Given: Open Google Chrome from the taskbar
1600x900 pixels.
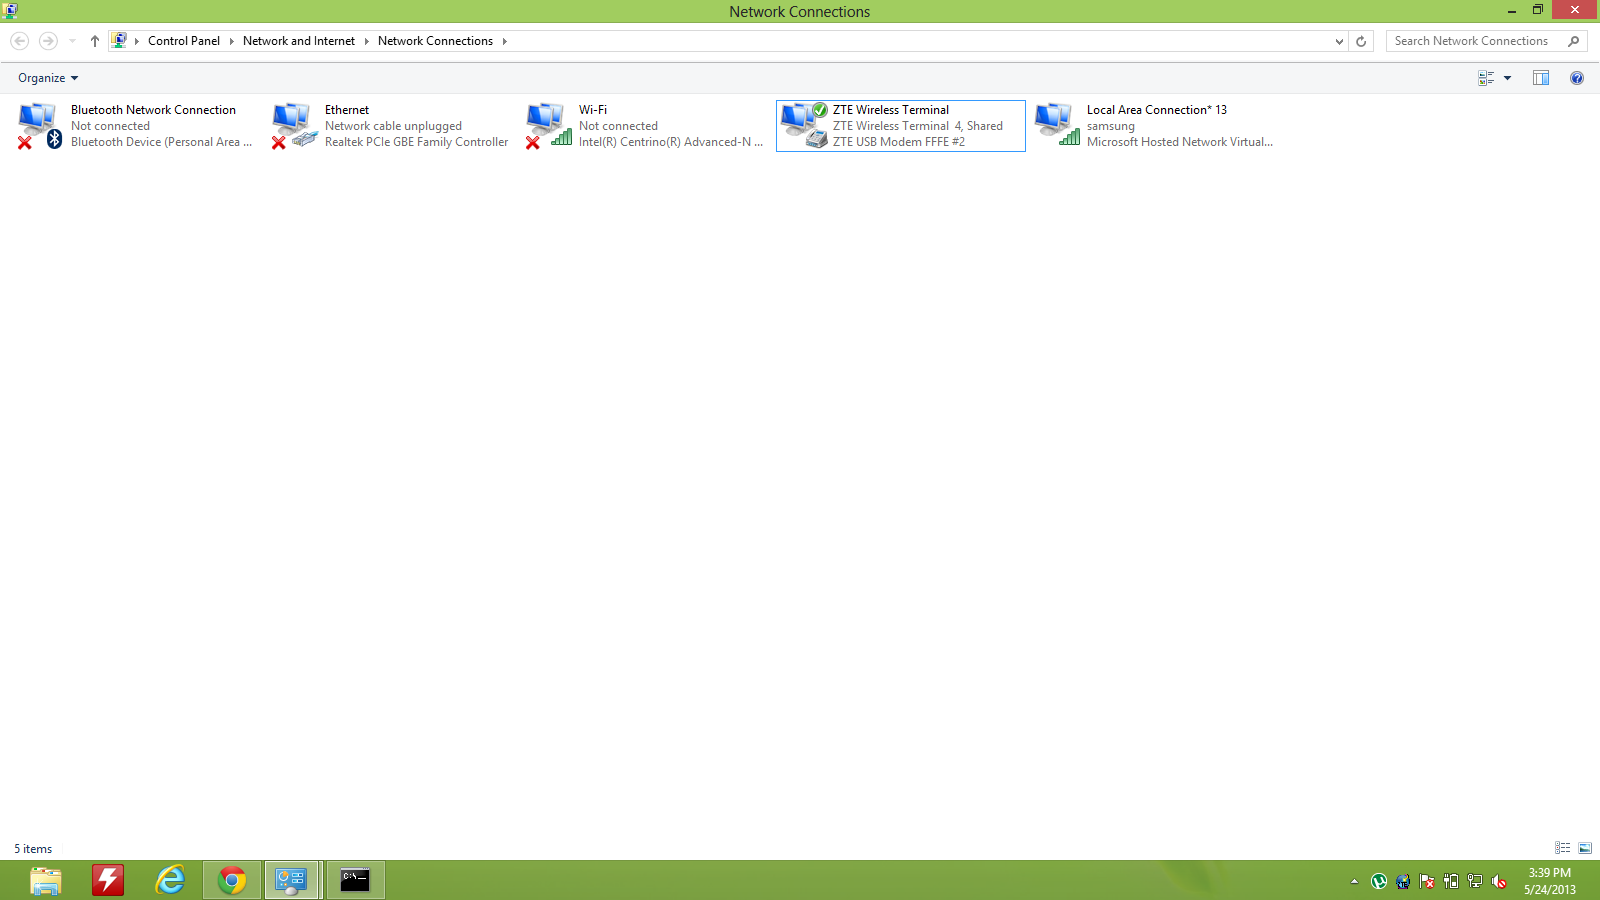Looking at the screenshot, I should (x=232, y=880).
